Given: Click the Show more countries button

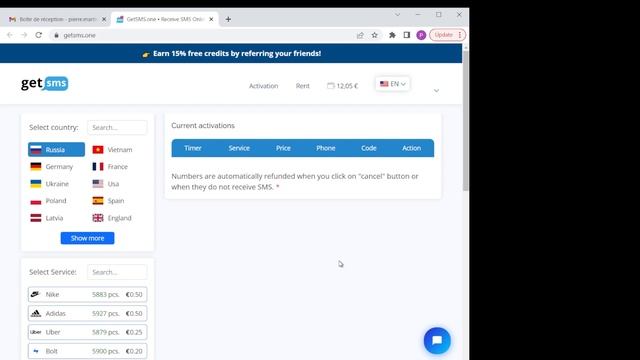Looking at the screenshot, I should pos(87,238).
